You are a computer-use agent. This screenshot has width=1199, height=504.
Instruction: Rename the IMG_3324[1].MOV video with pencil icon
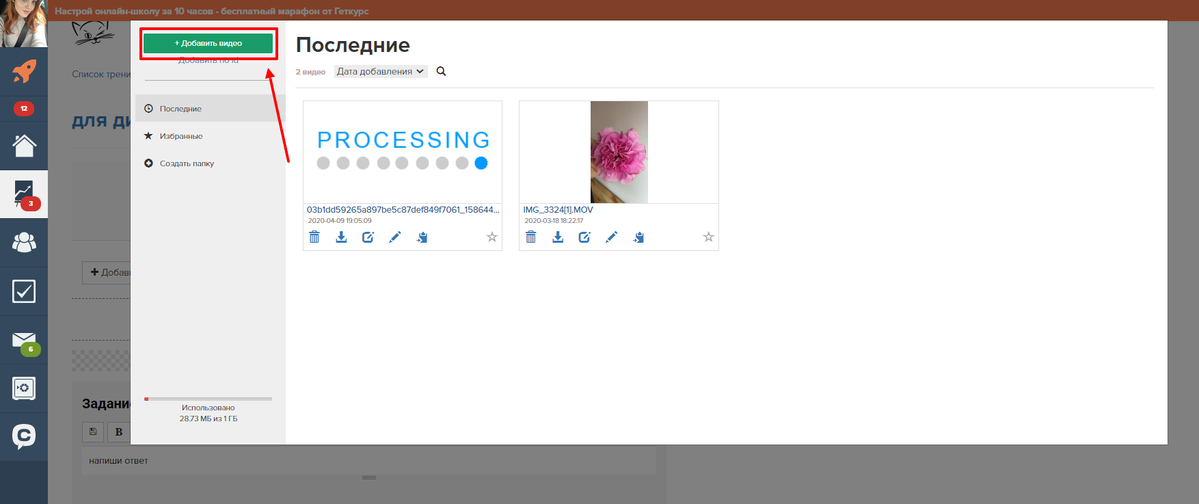point(612,237)
